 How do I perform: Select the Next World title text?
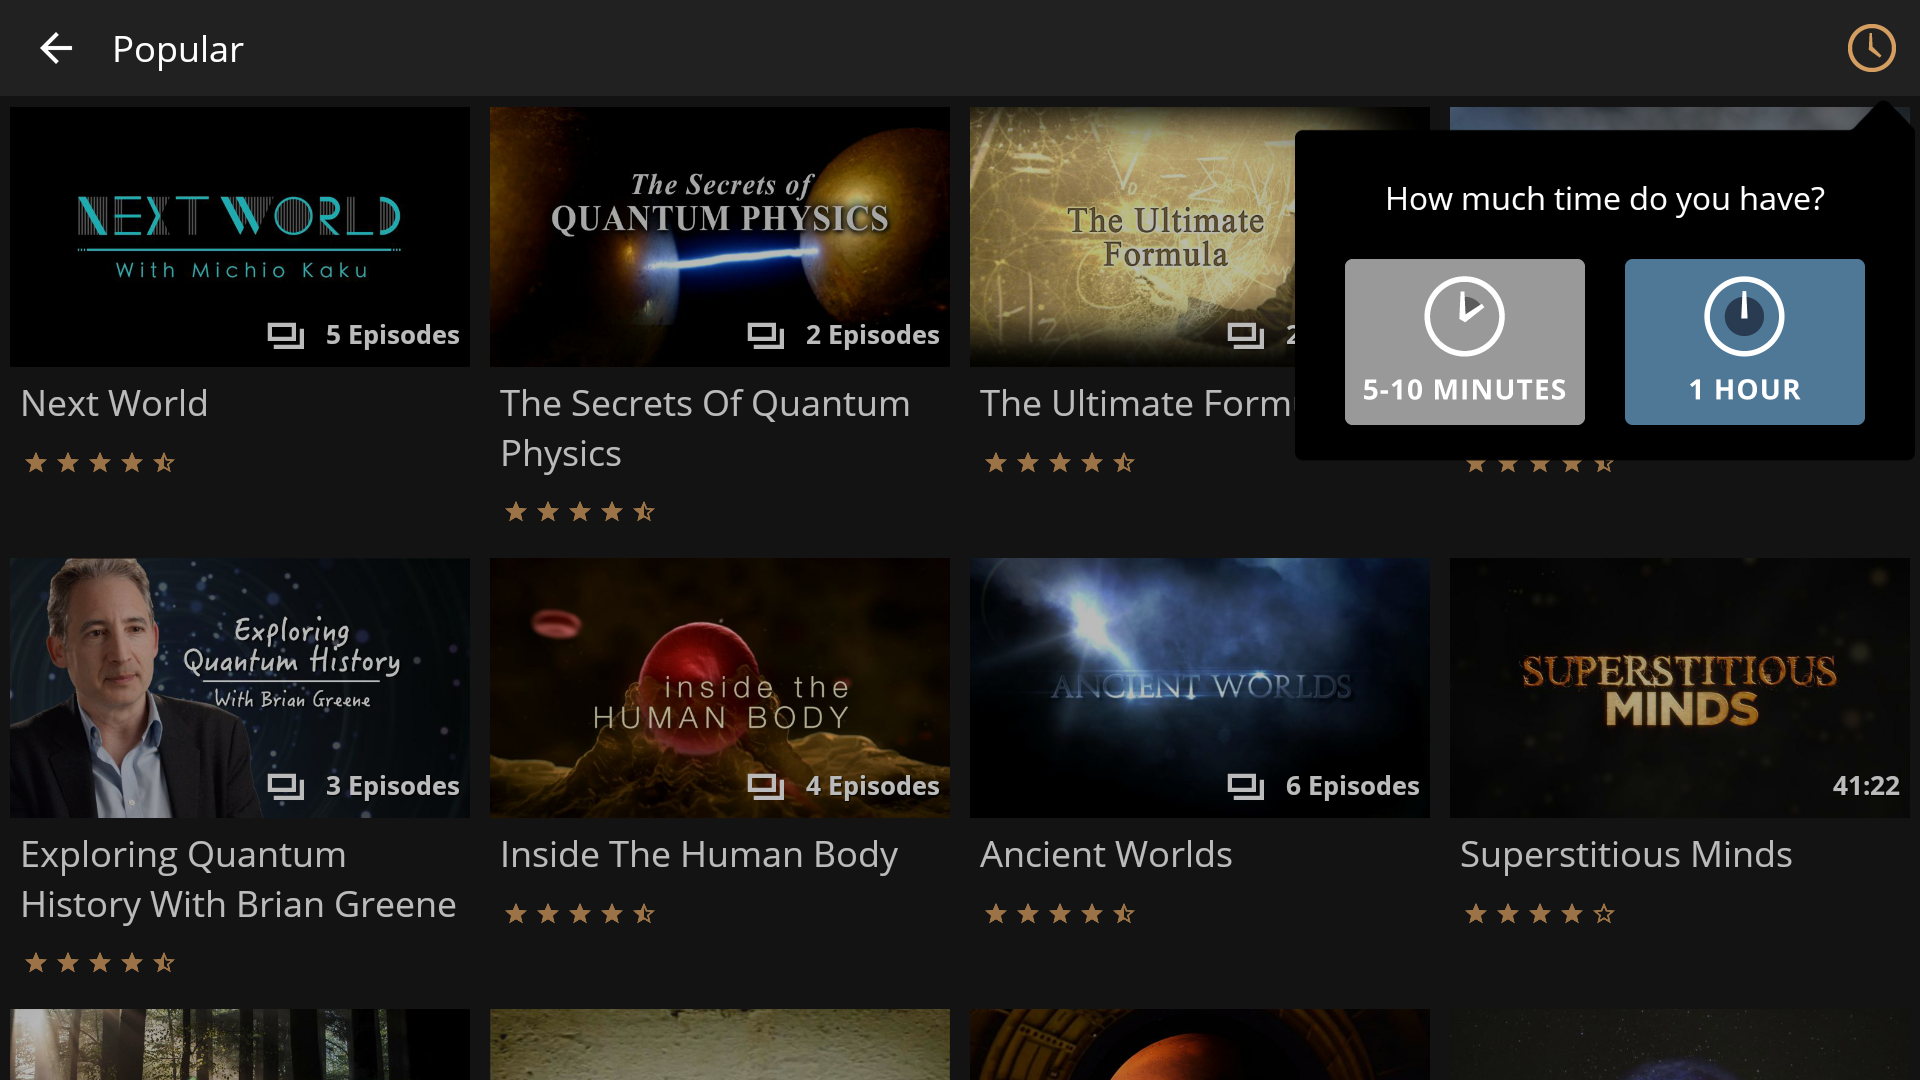[114, 404]
